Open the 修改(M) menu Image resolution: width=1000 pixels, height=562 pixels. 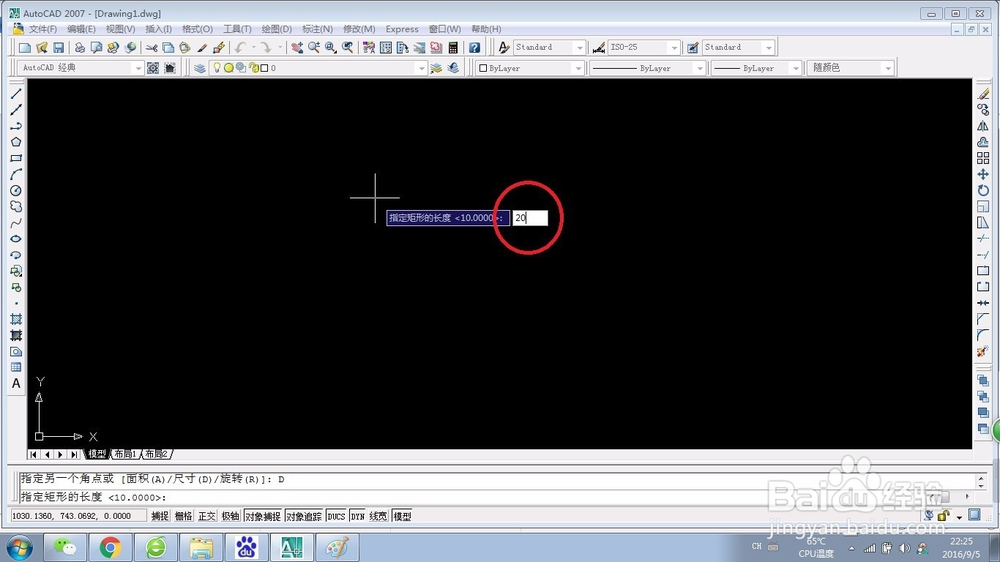click(x=359, y=29)
